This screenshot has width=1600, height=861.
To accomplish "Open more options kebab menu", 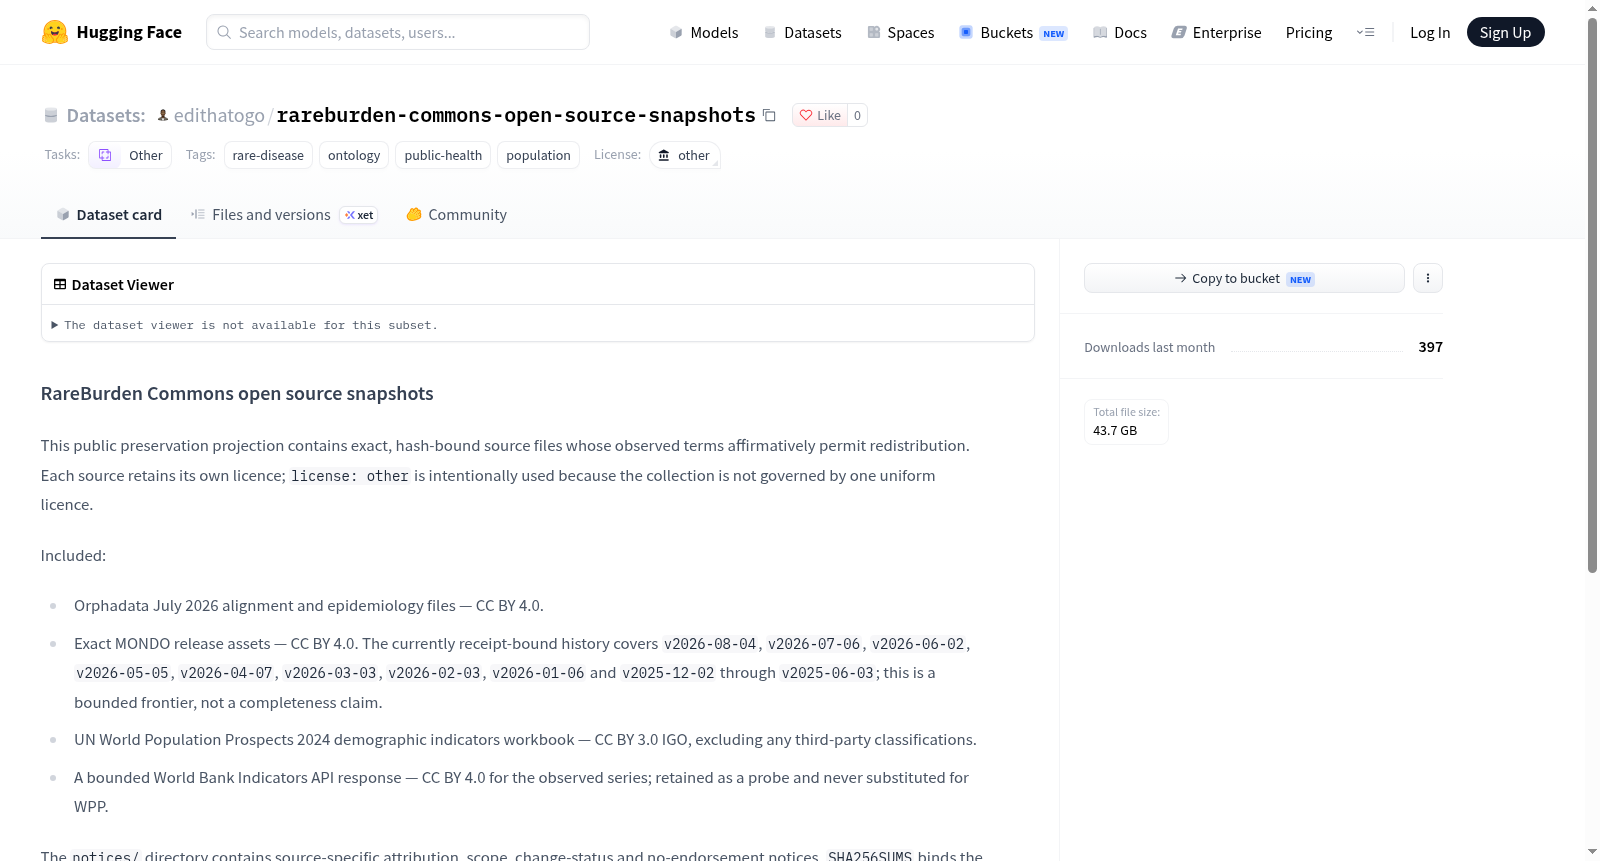I will click(1428, 278).
